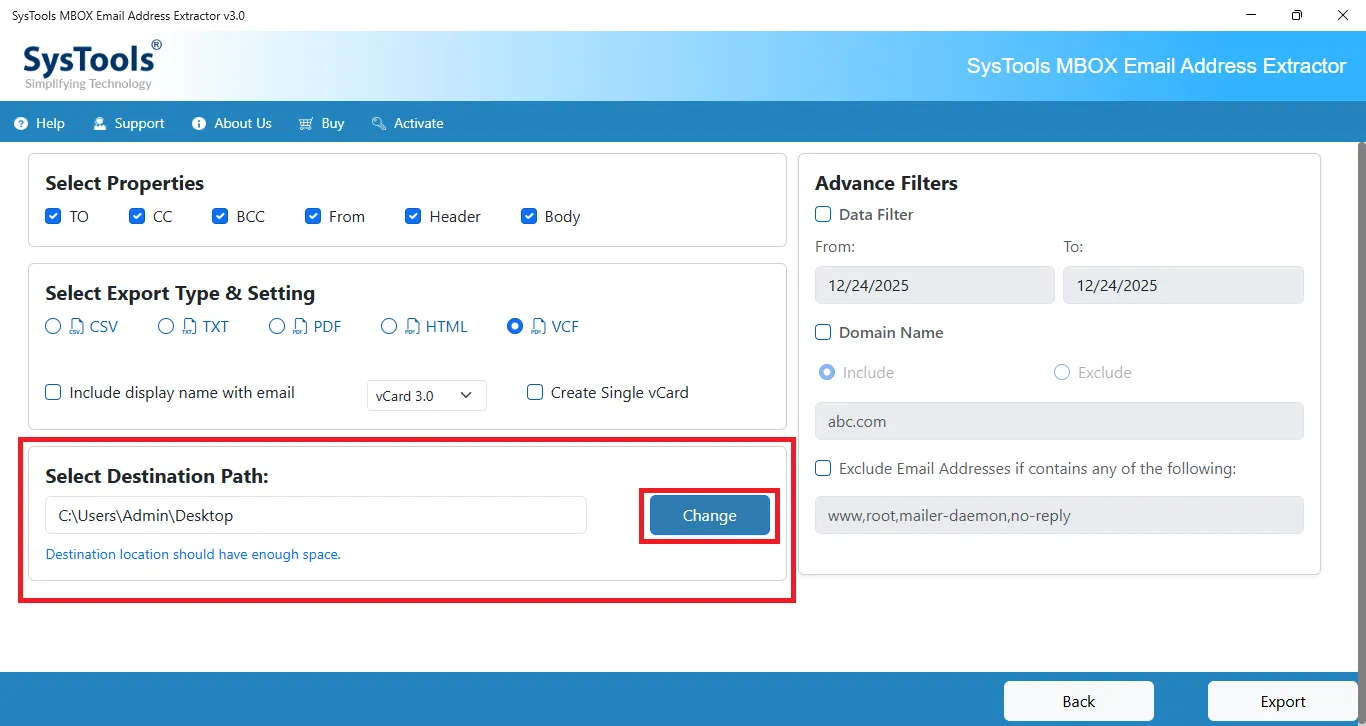
Task: Uncheck the TO property checkbox
Action: click(54, 216)
